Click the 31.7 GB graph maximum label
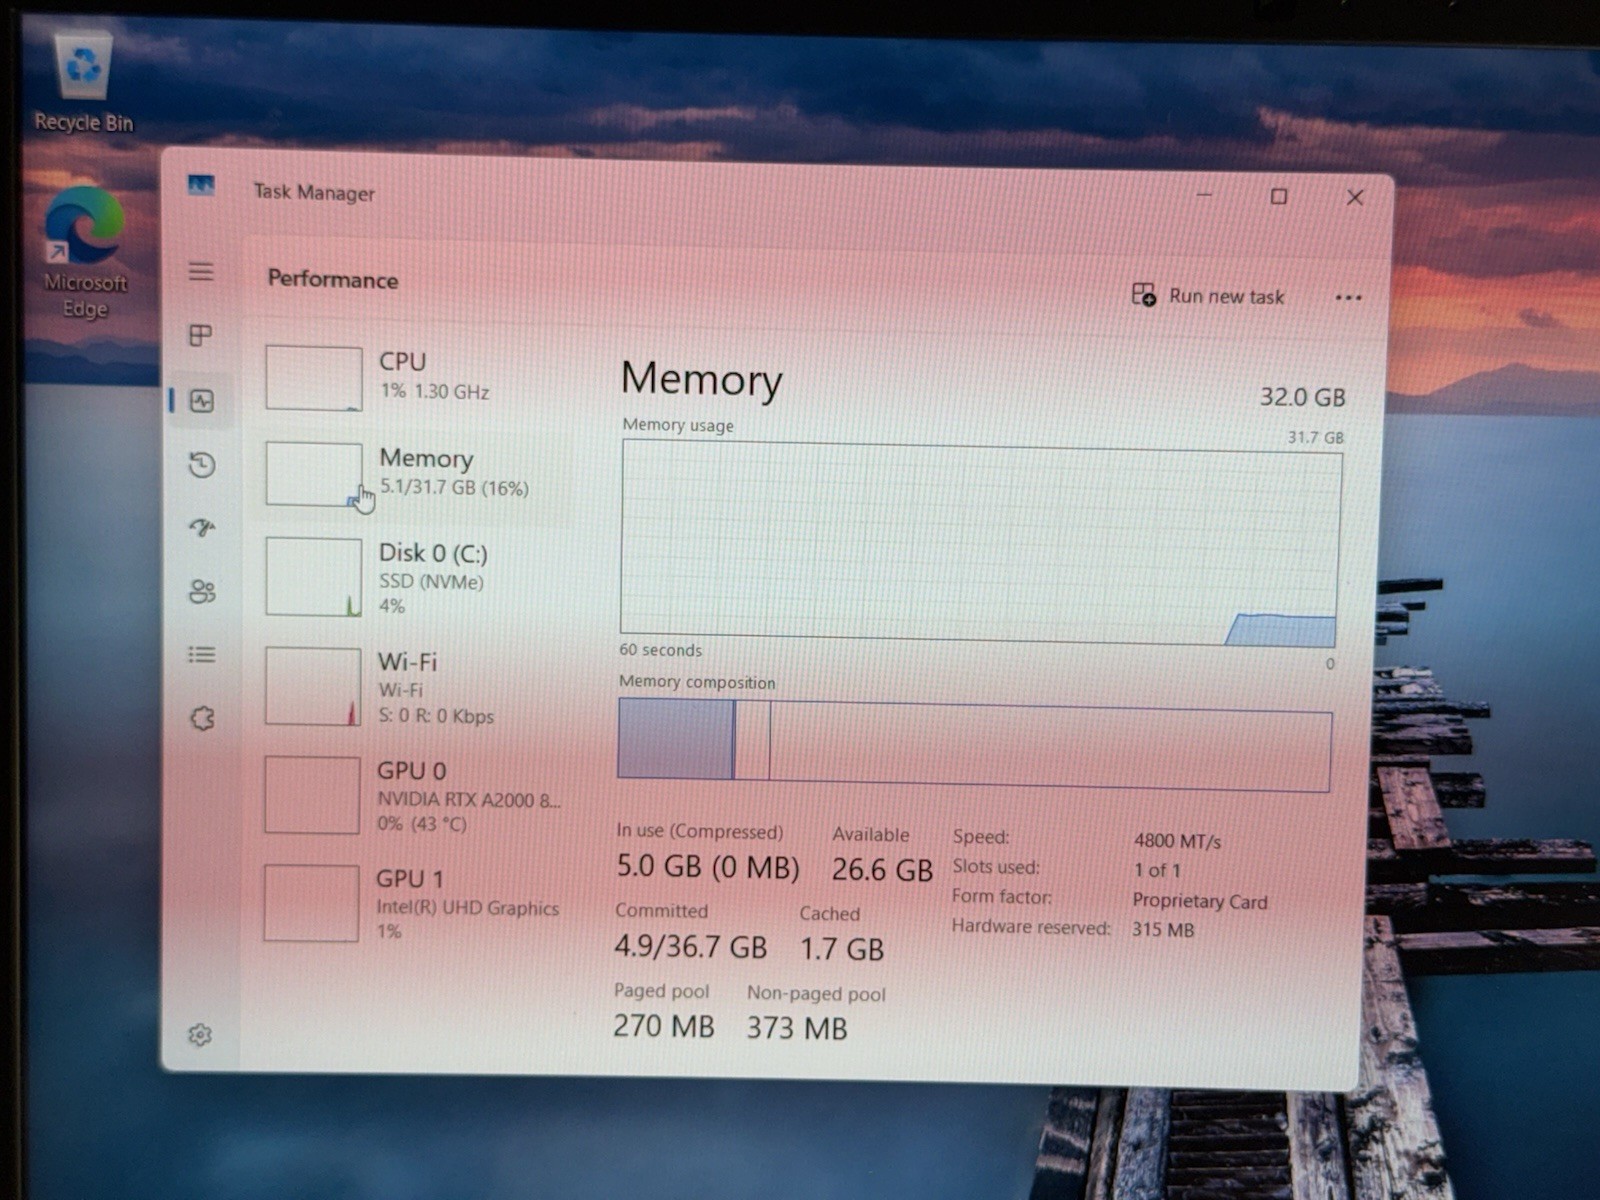 click(1315, 437)
